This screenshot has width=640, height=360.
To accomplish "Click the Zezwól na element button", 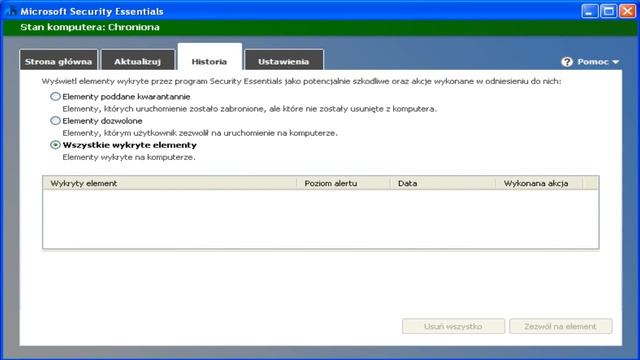I will click(560, 326).
